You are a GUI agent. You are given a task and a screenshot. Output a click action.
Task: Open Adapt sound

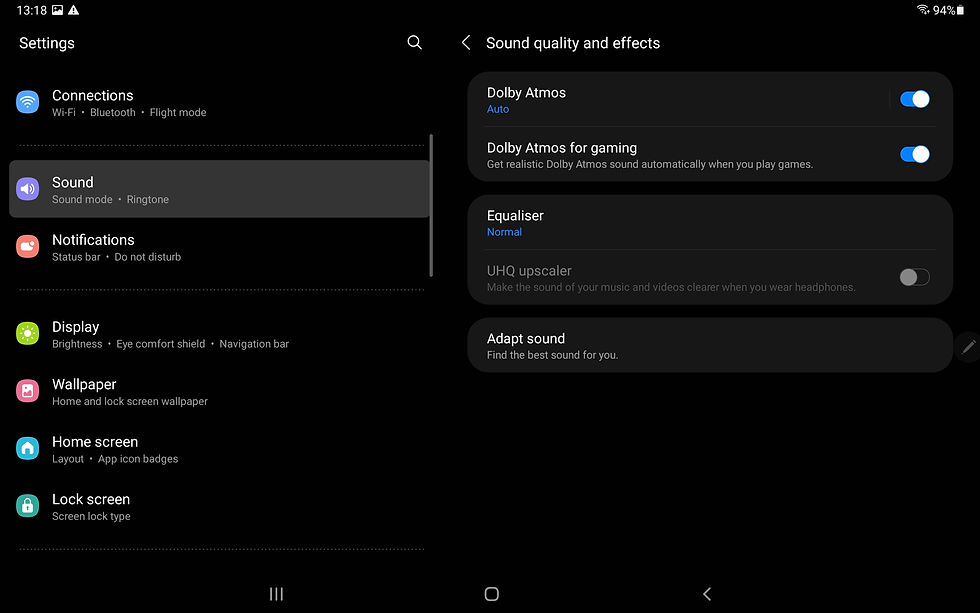(710, 346)
